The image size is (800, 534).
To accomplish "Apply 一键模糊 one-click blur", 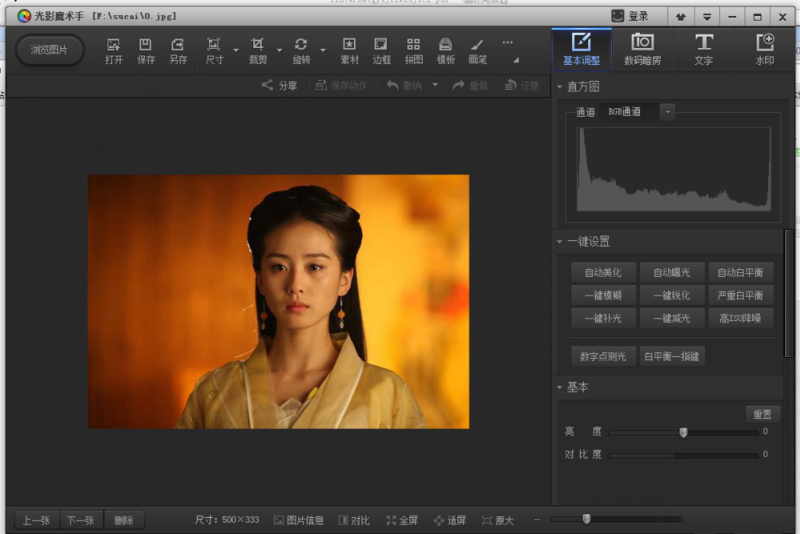I will (603, 295).
